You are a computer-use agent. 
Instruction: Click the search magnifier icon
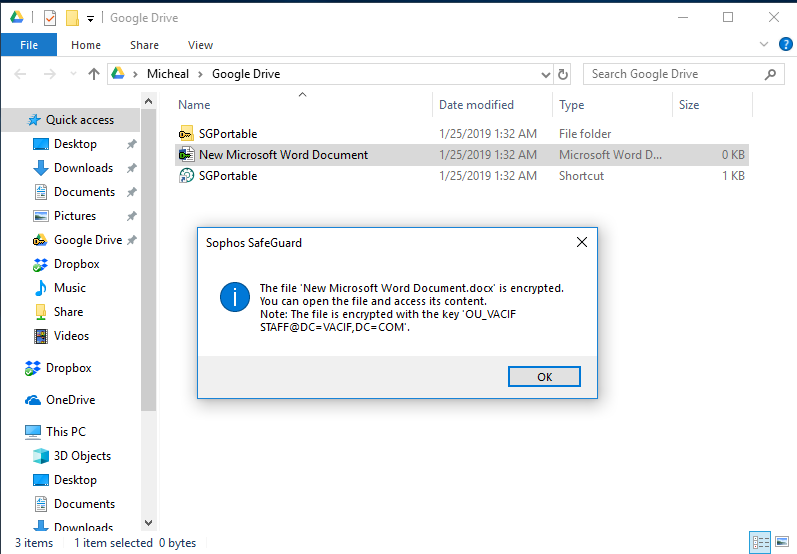pos(771,74)
